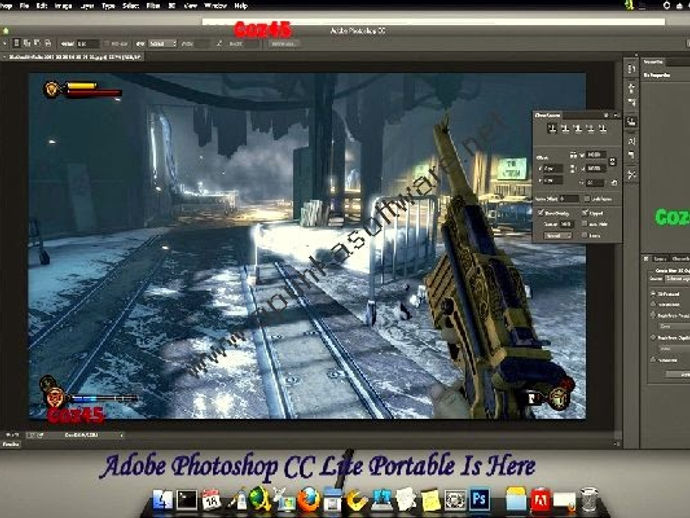Viewport: 690px width, 518px height.
Task: Toggle the Invert checkbox
Action: point(584,235)
